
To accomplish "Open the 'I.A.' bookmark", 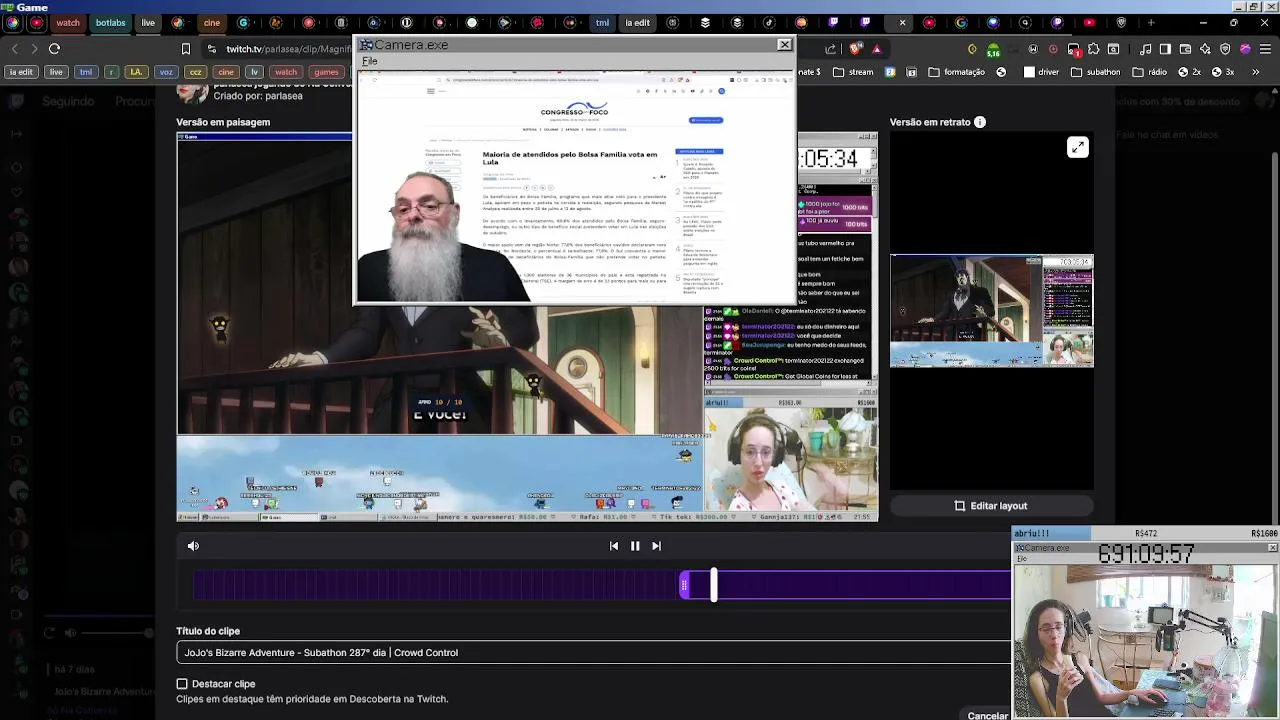I will point(137,72).
